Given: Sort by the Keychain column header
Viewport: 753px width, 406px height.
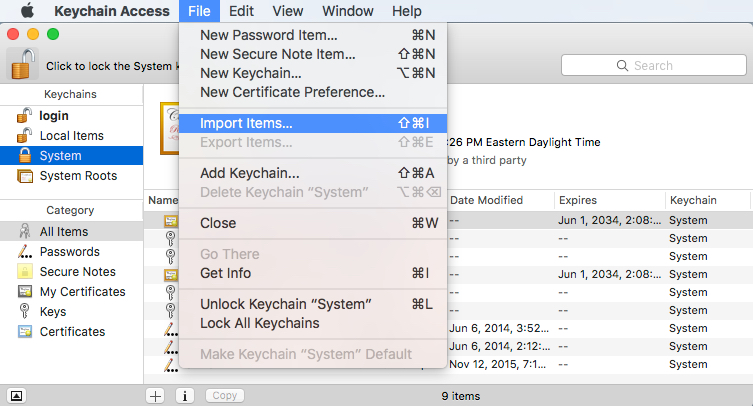Looking at the screenshot, I should click(707, 200).
